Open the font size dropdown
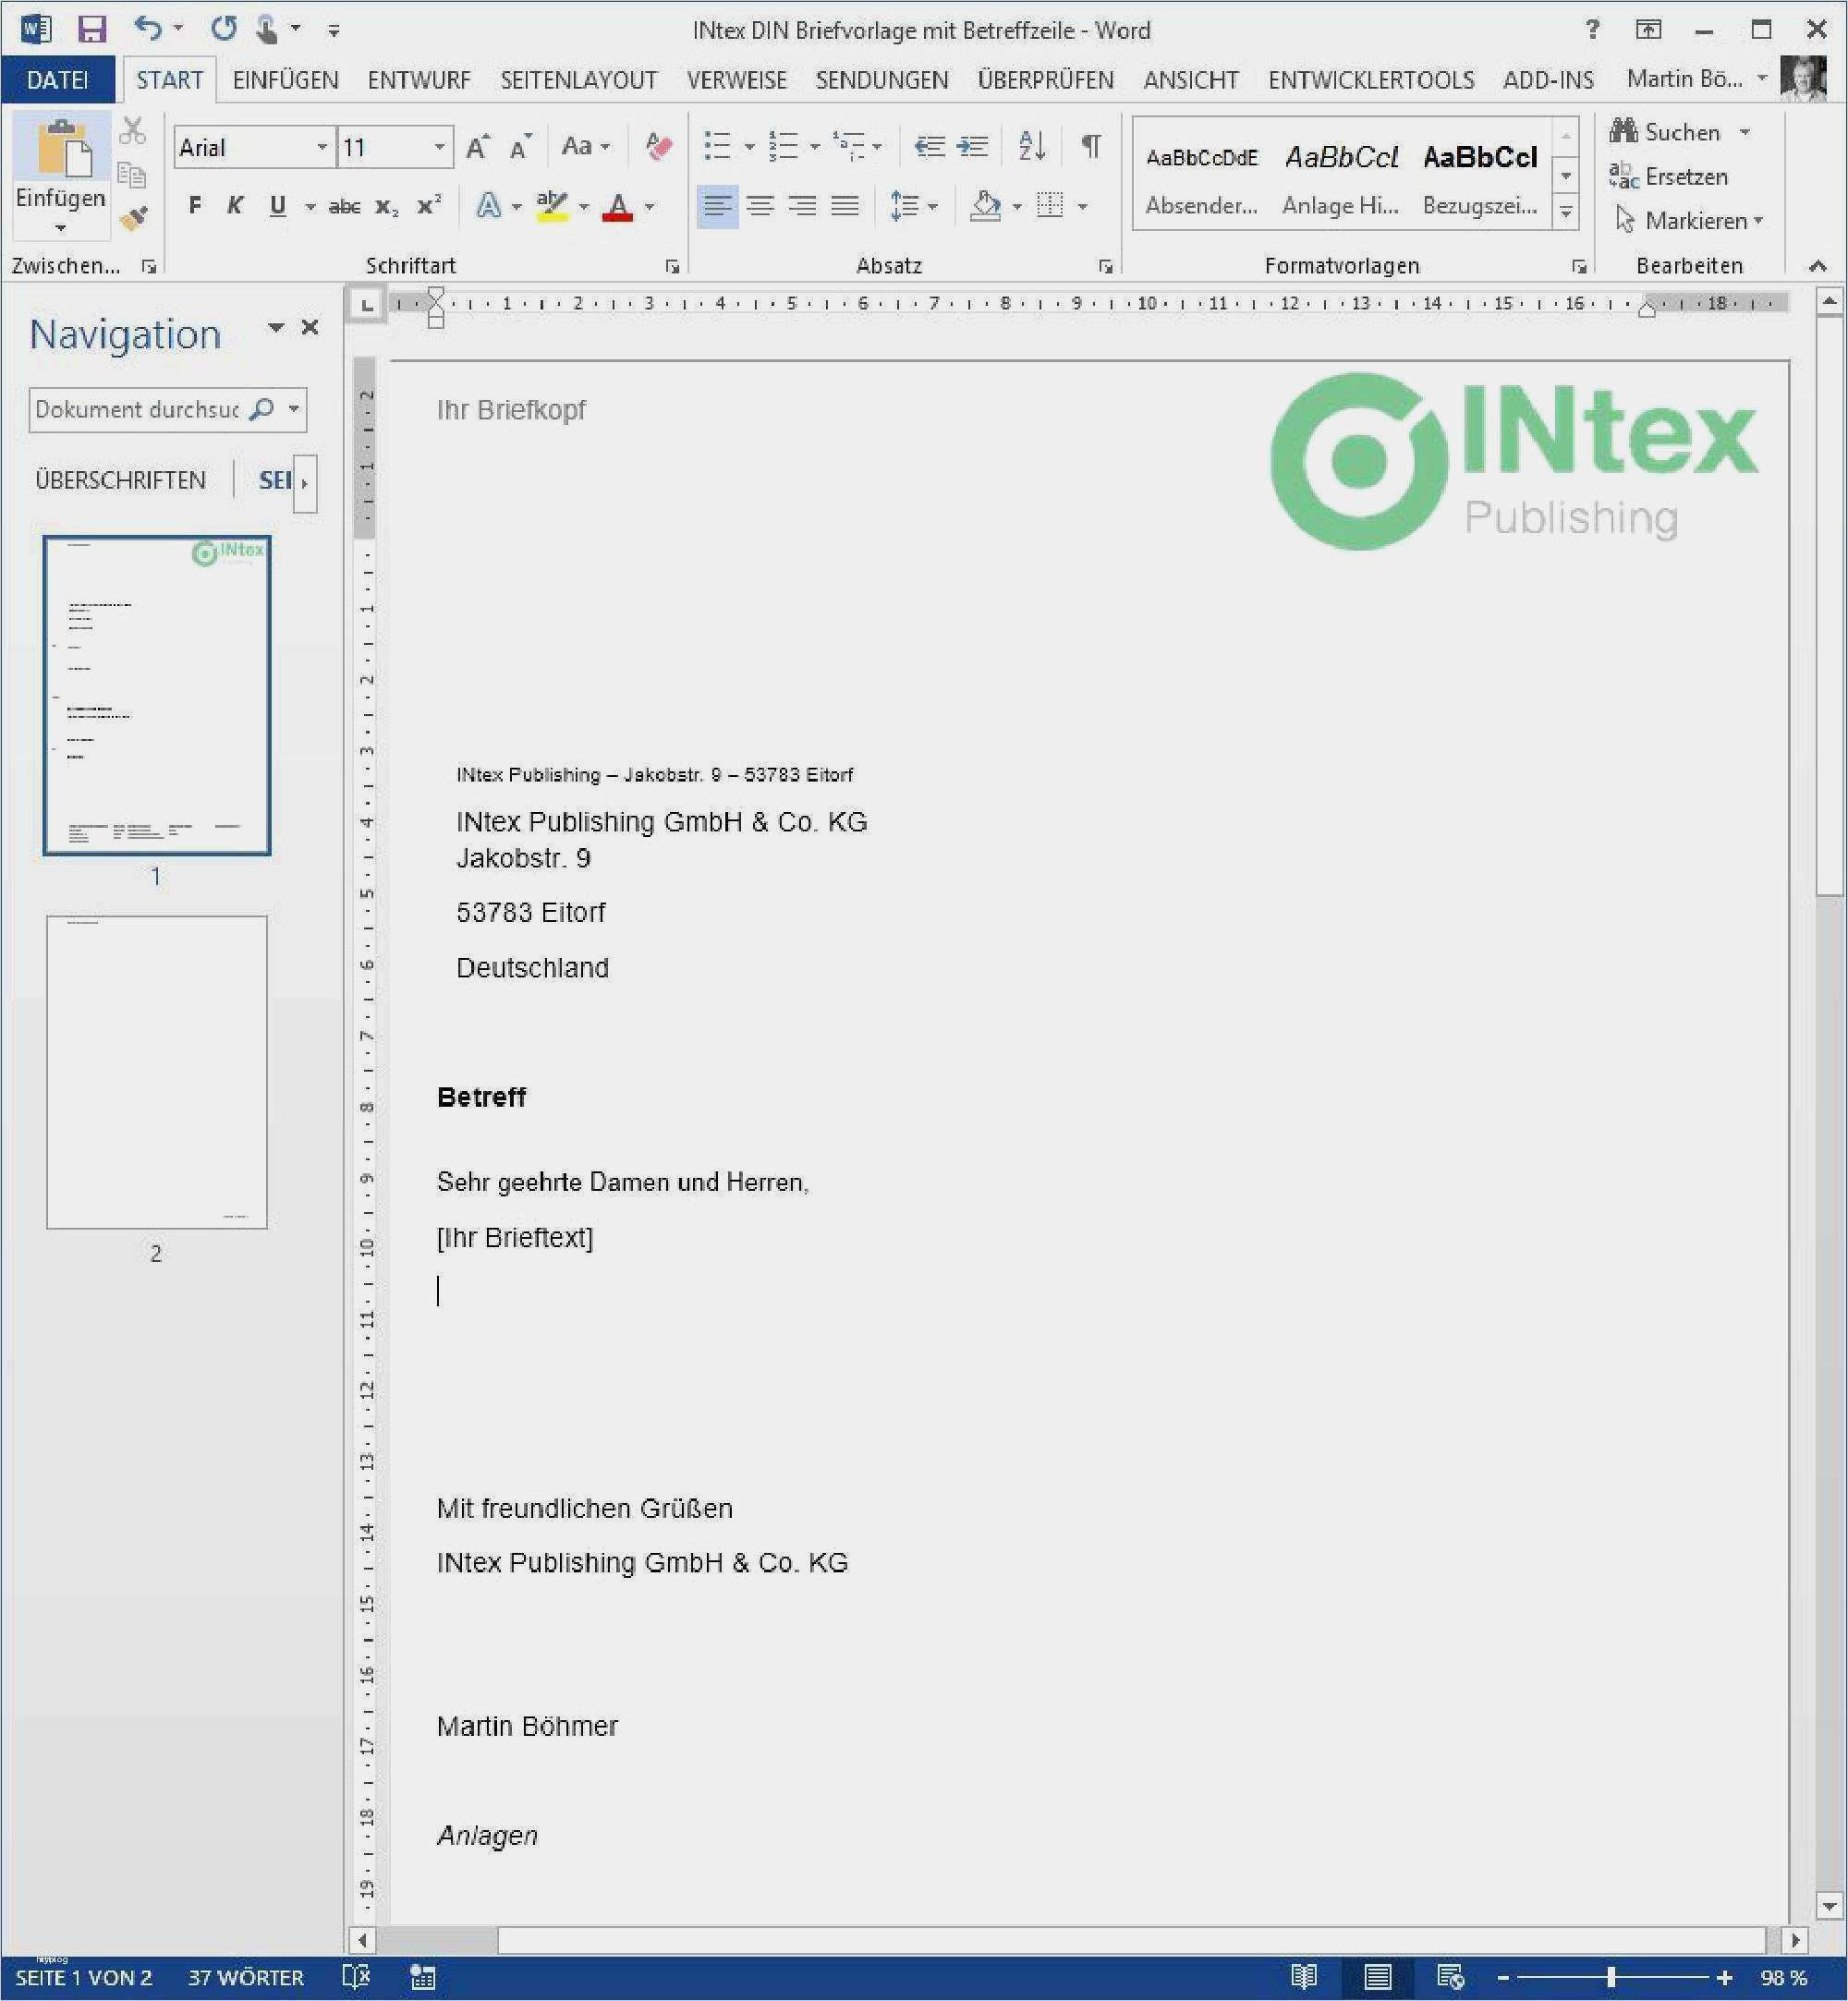 [439, 148]
